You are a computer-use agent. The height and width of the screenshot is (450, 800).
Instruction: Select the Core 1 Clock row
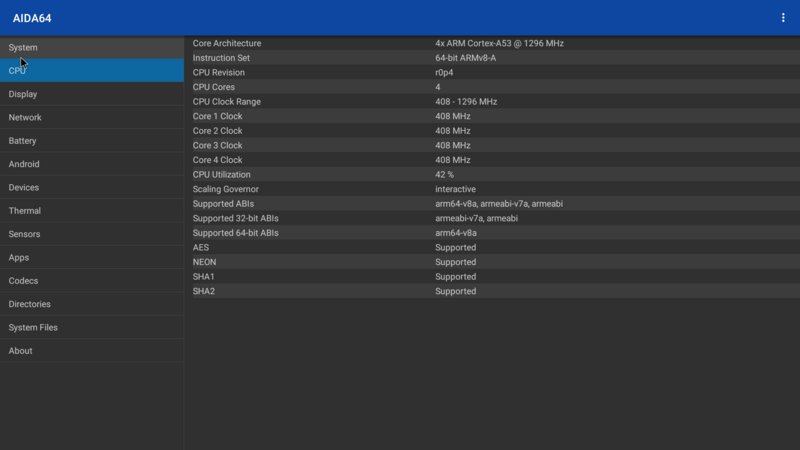click(x=492, y=116)
